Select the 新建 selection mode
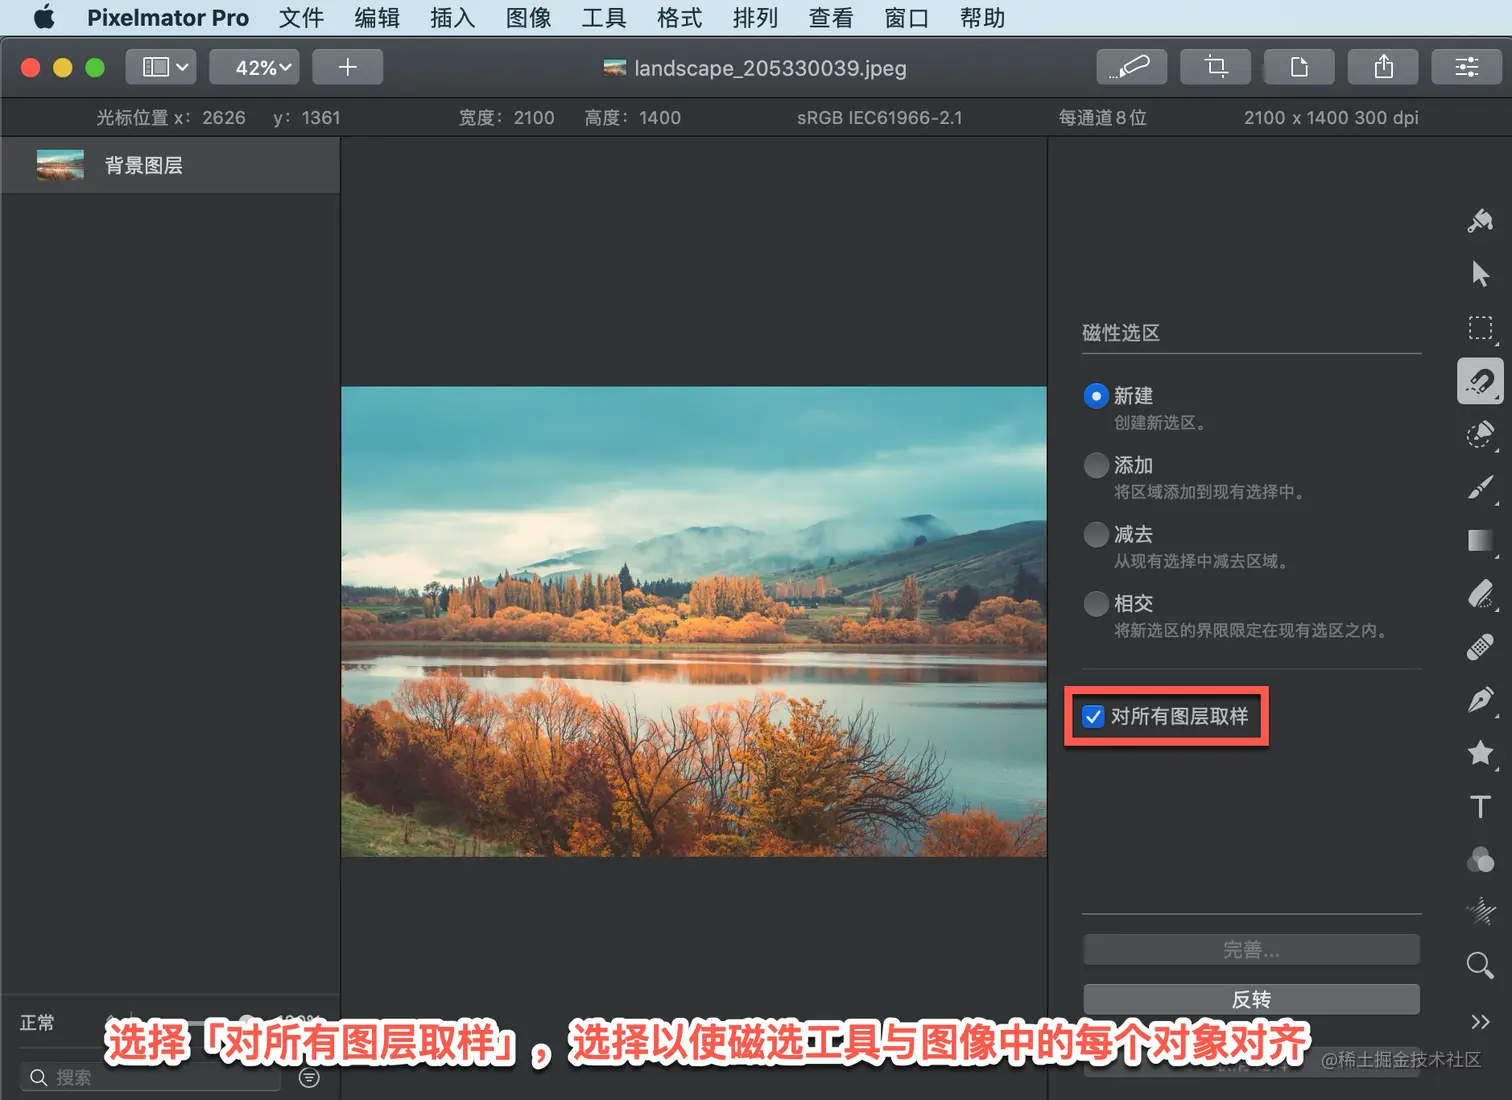This screenshot has height=1100, width=1512. coord(1096,396)
